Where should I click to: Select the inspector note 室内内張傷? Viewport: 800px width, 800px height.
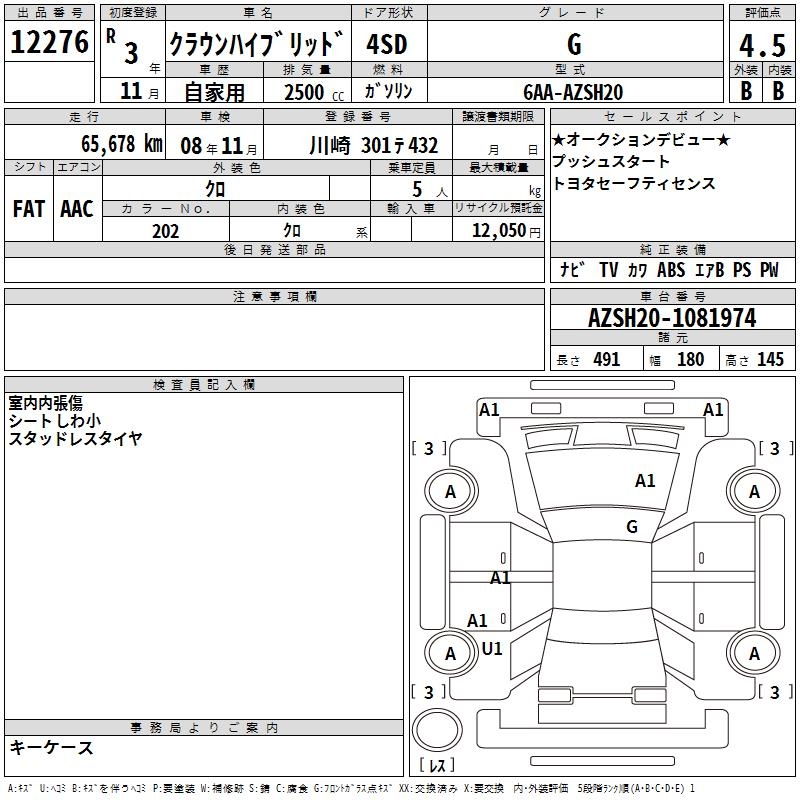pos(46,403)
